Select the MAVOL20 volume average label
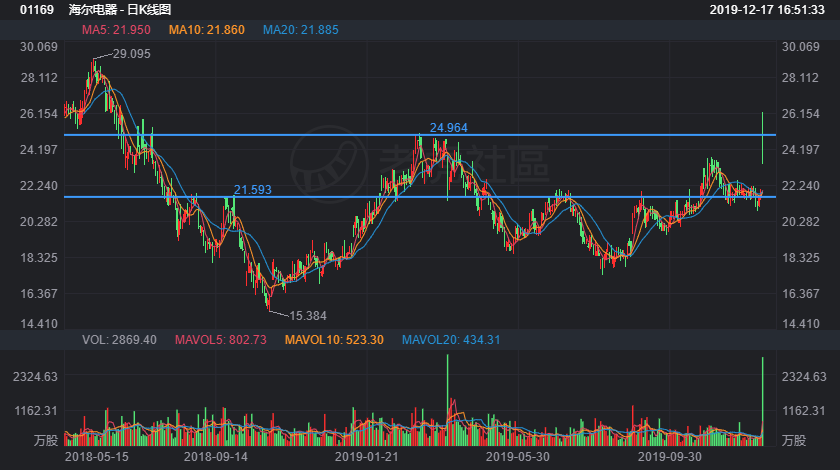 [x=452, y=340]
